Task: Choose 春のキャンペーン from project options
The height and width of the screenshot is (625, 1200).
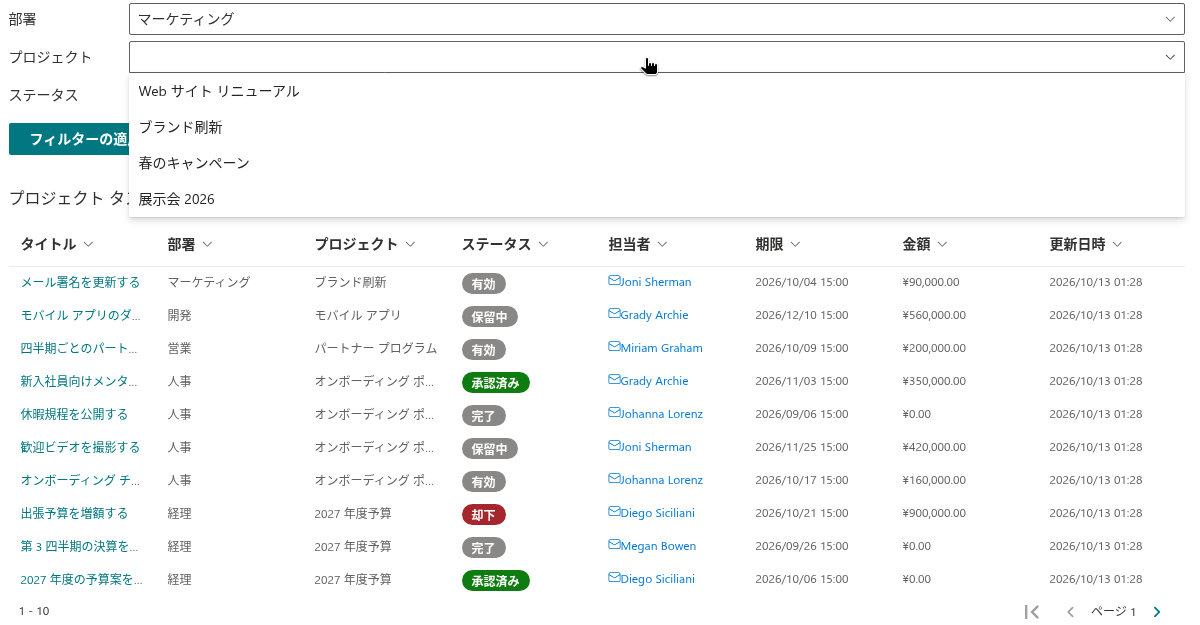Action: click(657, 163)
